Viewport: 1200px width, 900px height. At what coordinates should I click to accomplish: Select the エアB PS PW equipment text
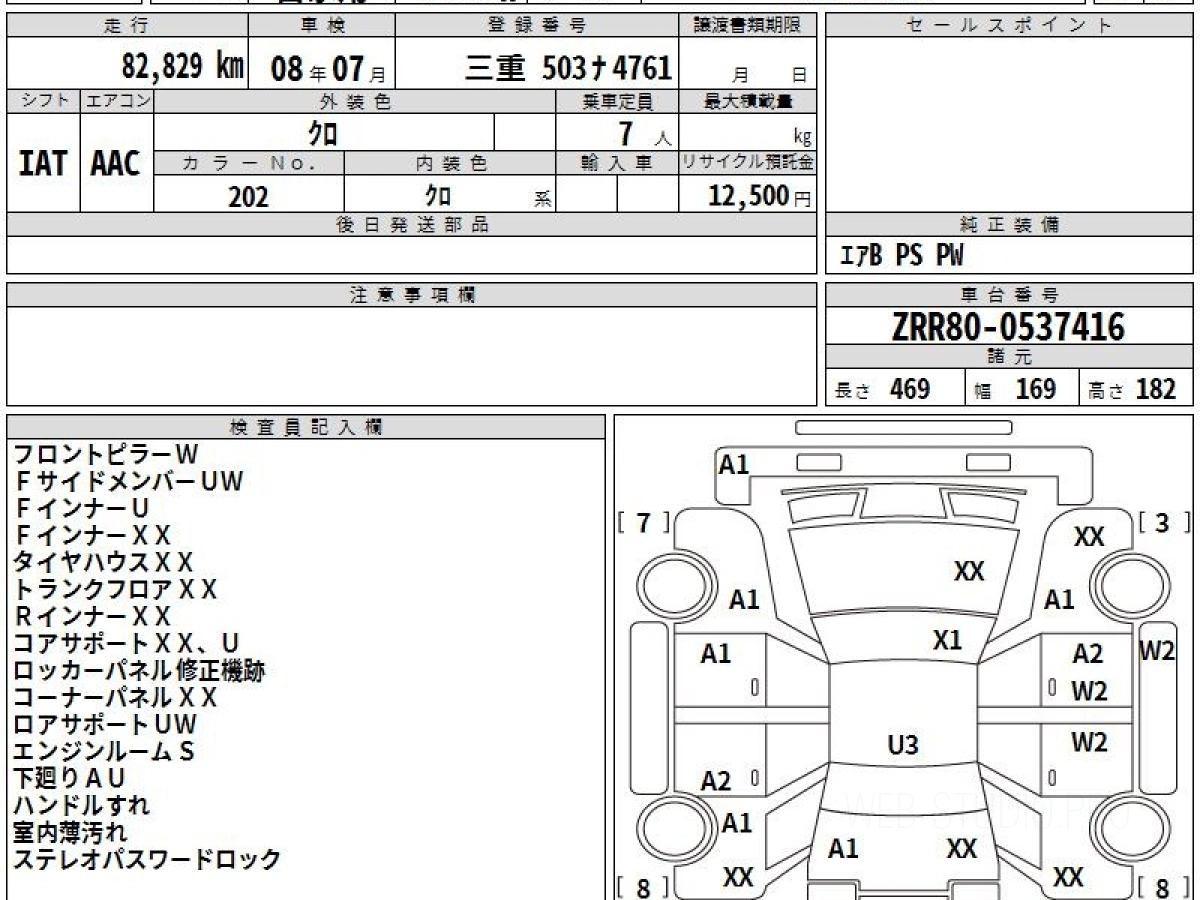click(901, 256)
